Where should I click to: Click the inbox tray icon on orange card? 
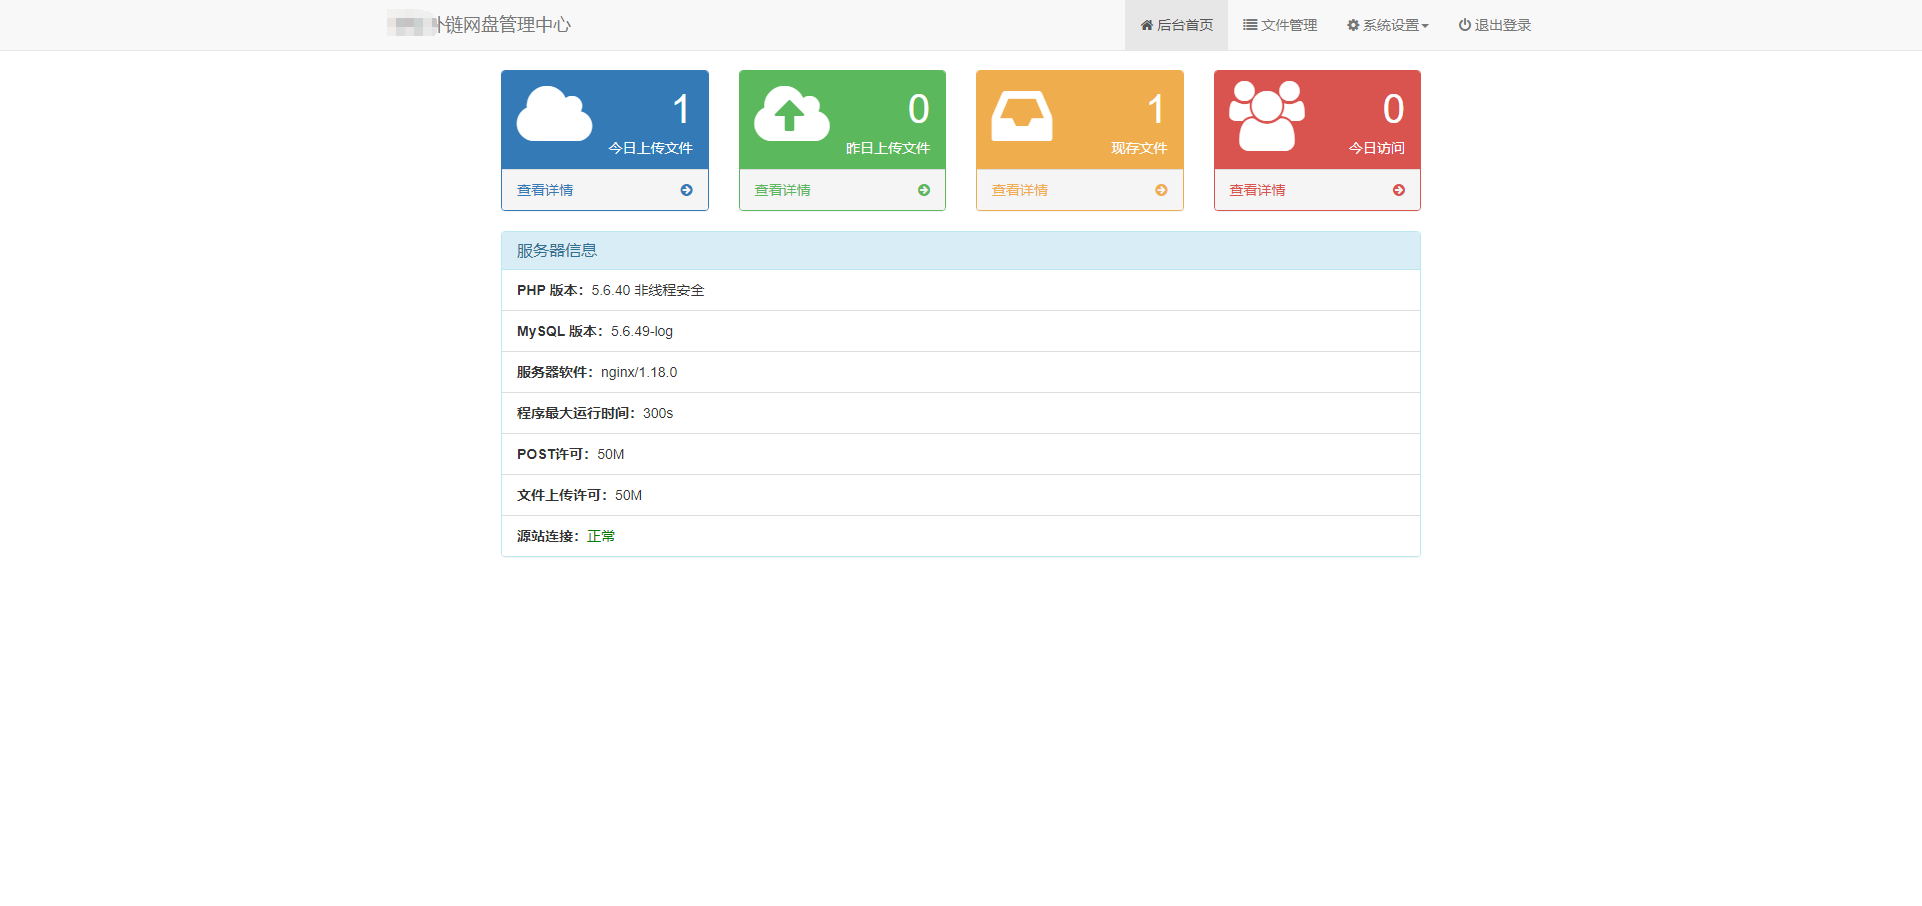(1021, 116)
